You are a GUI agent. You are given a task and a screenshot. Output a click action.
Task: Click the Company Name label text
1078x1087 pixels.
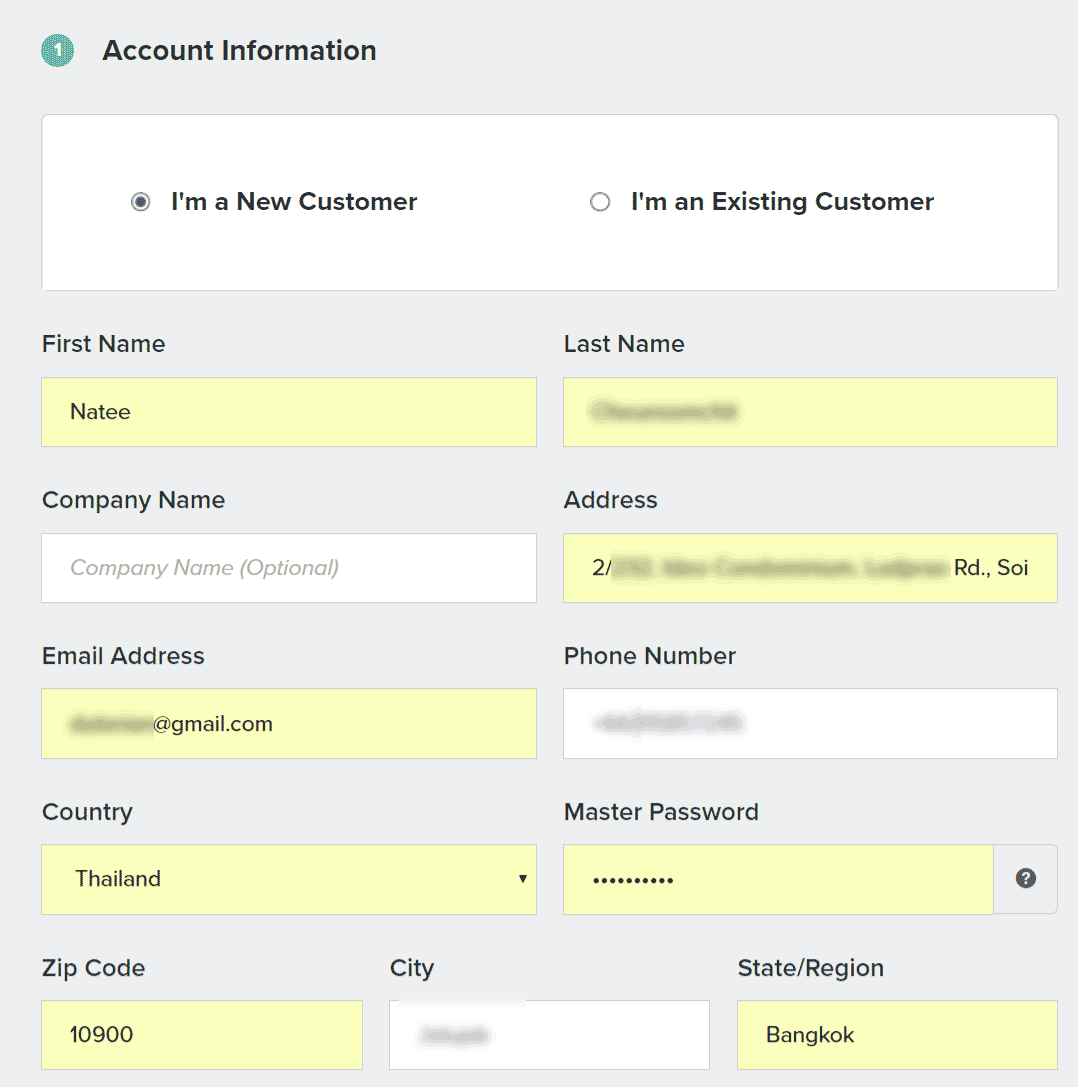click(133, 500)
